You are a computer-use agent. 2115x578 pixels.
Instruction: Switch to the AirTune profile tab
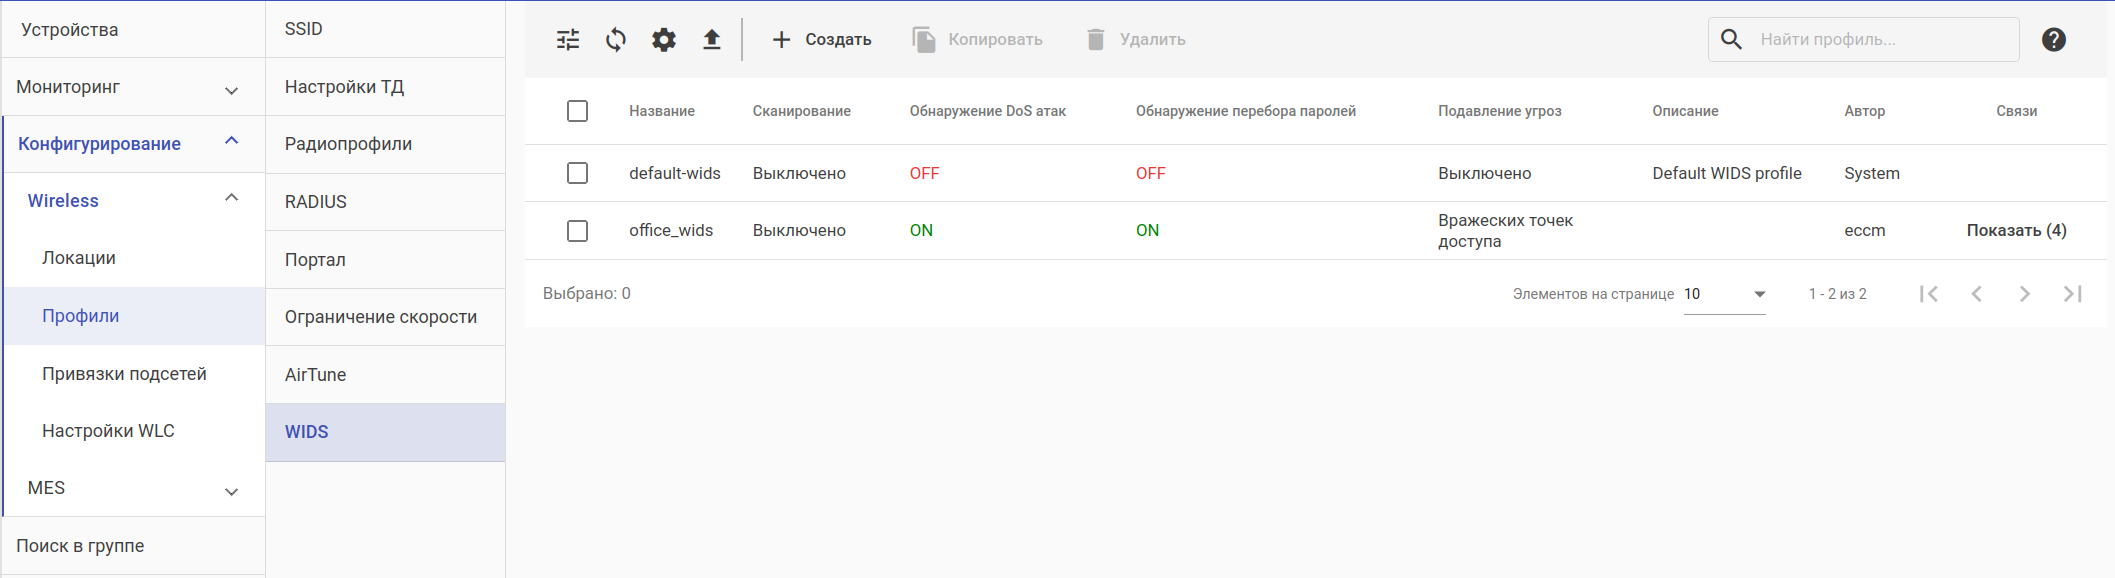click(315, 375)
